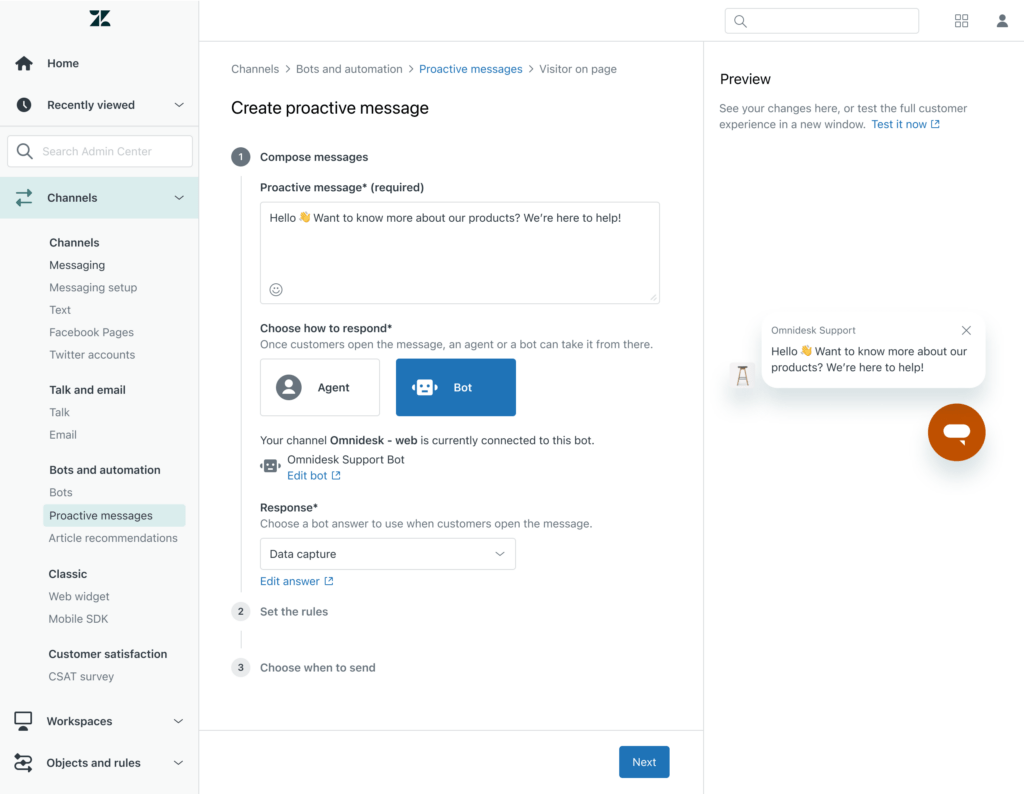
Task: Open Article recommendations page
Action: [113, 538]
